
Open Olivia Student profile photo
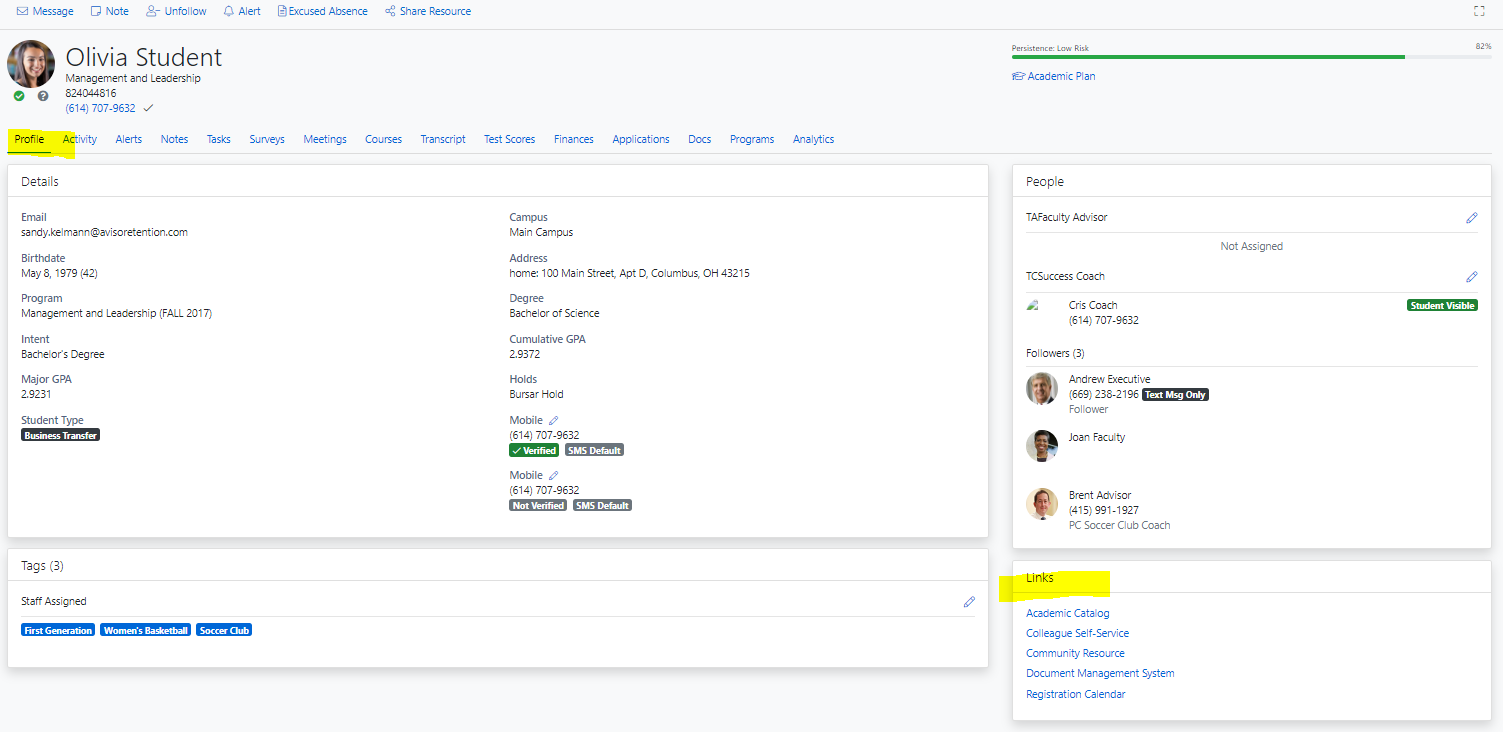coord(31,64)
